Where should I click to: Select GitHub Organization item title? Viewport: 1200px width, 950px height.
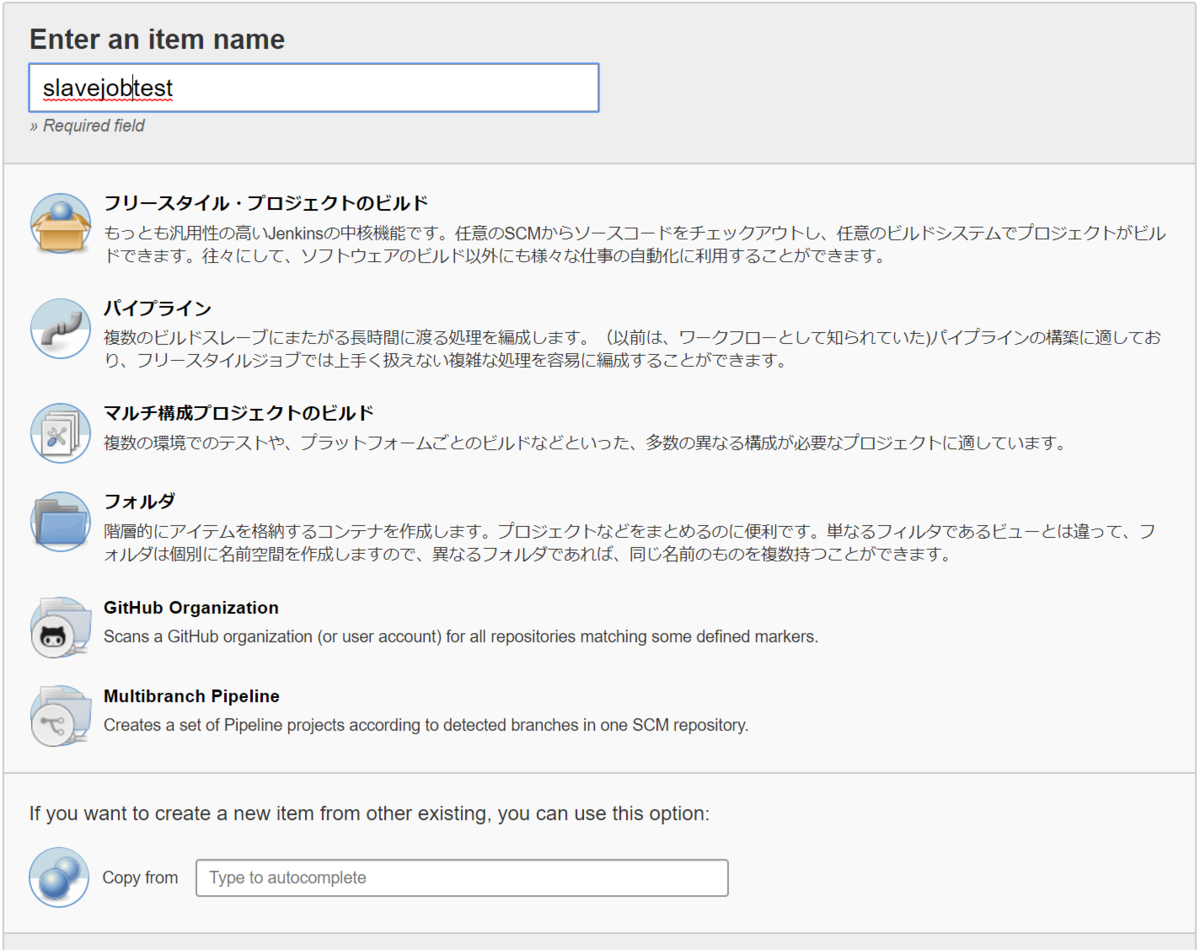[191, 608]
